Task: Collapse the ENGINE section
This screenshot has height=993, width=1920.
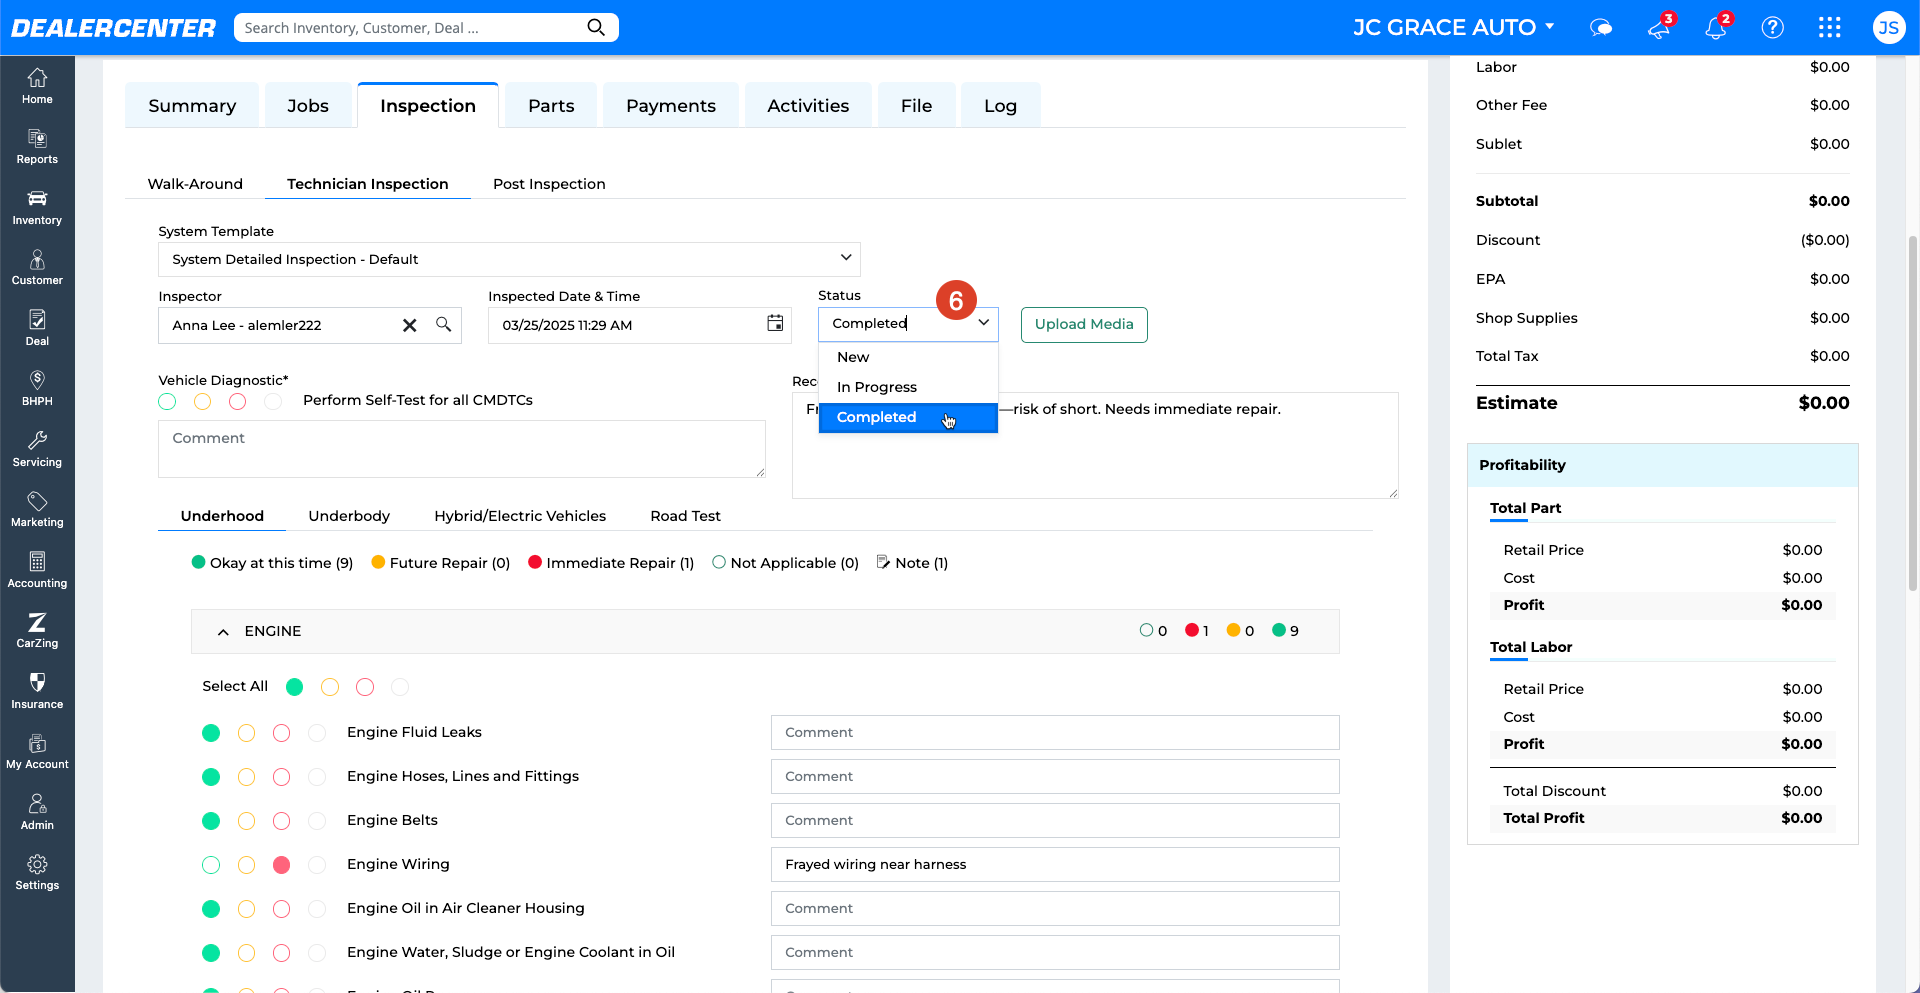Action: (x=223, y=632)
